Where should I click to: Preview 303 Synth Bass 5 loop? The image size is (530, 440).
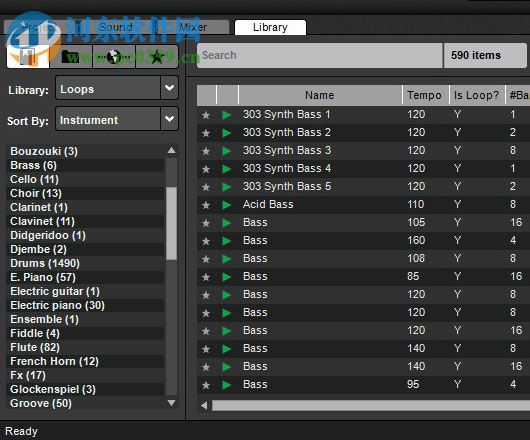coord(226,187)
